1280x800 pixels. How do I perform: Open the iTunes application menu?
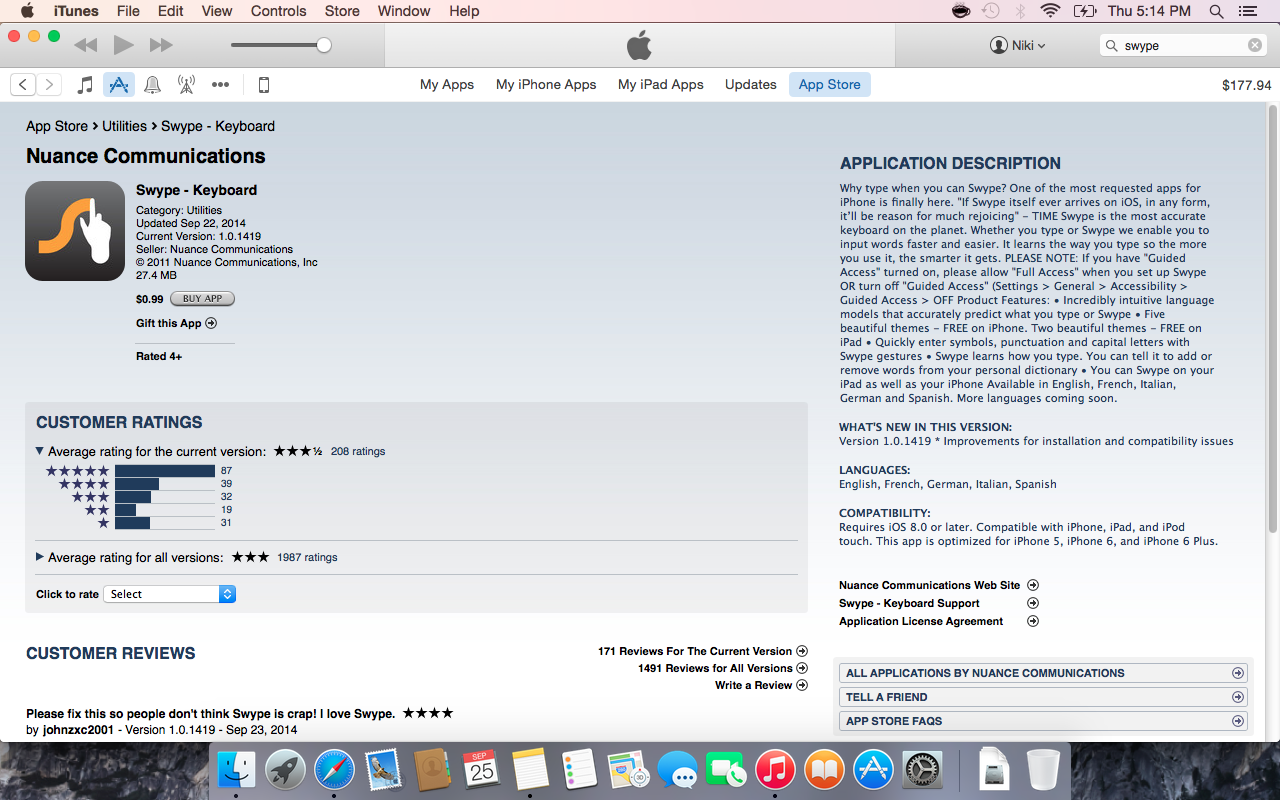[x=76, y=11]
